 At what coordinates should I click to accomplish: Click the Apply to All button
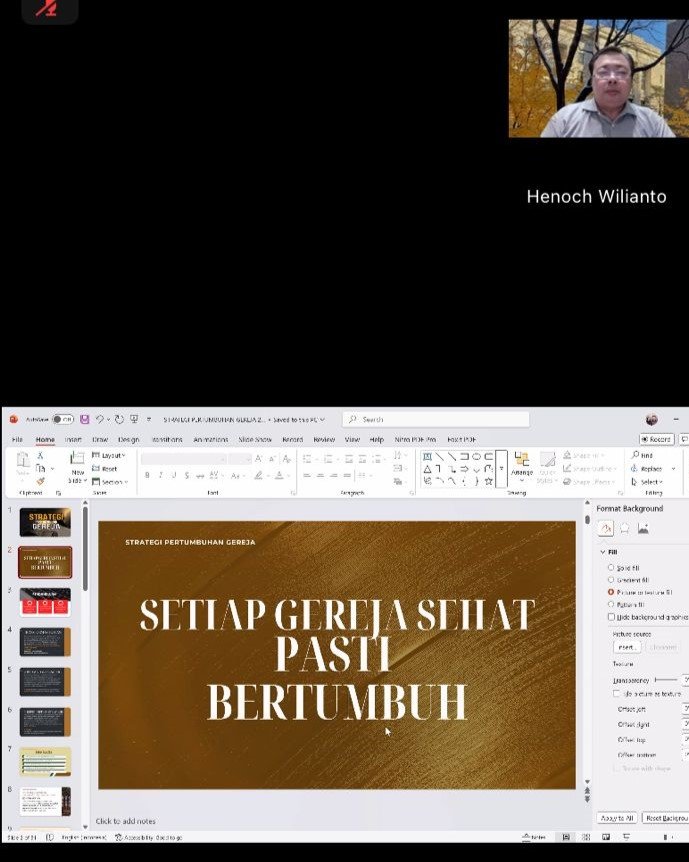(x=616, y=817)
